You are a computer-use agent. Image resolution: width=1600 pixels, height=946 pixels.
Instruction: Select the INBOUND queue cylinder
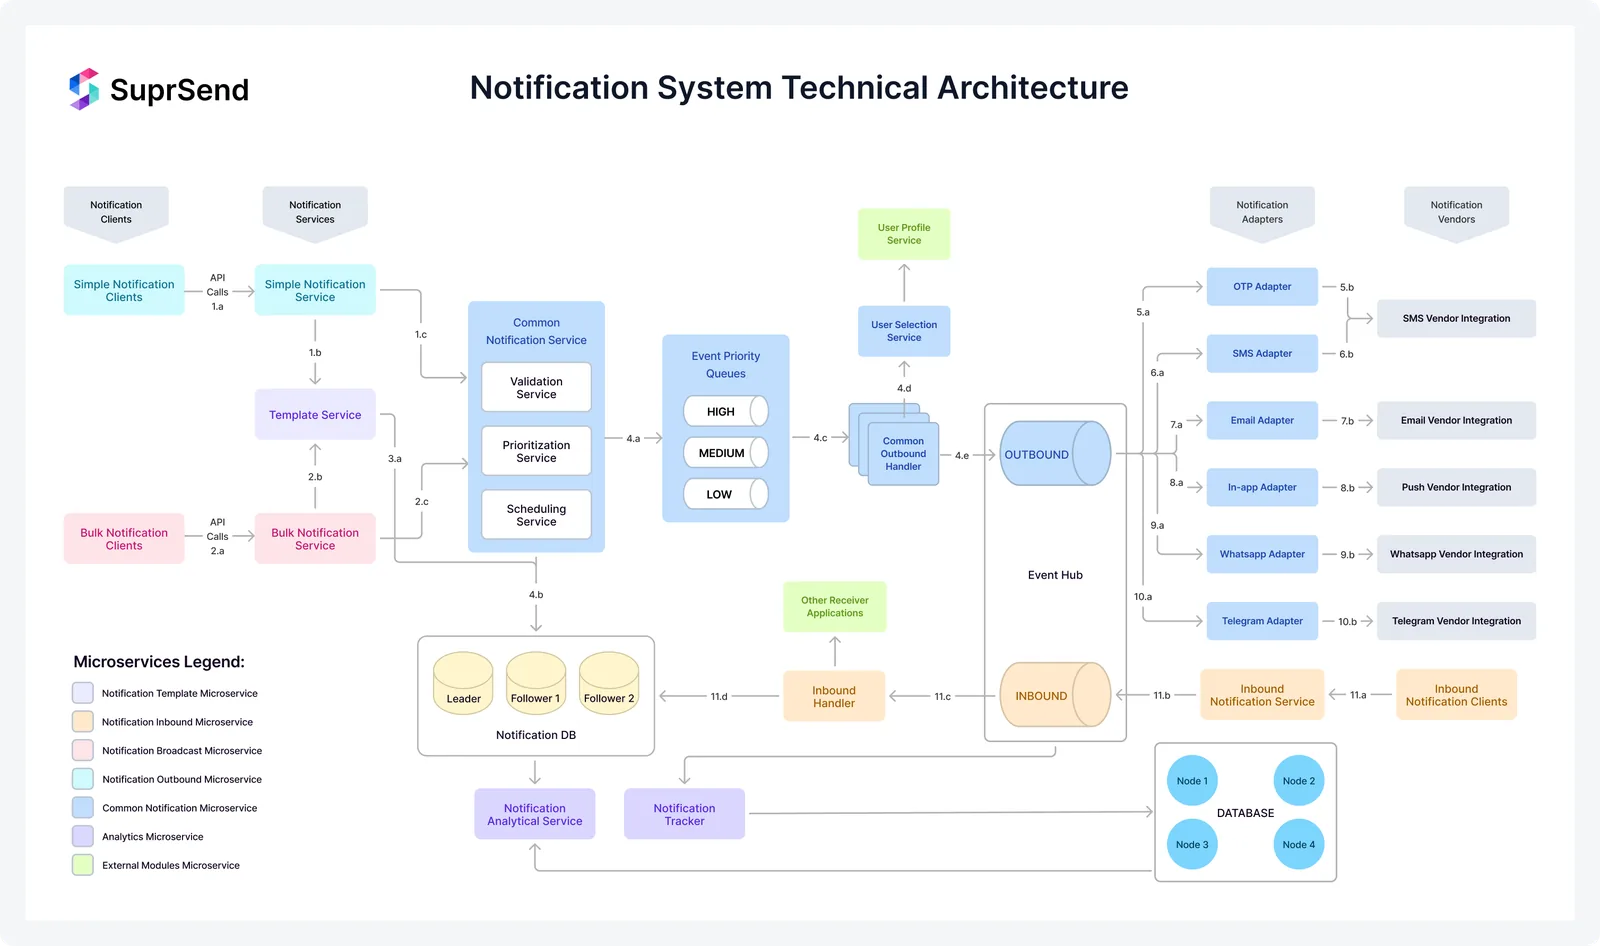1055,695
